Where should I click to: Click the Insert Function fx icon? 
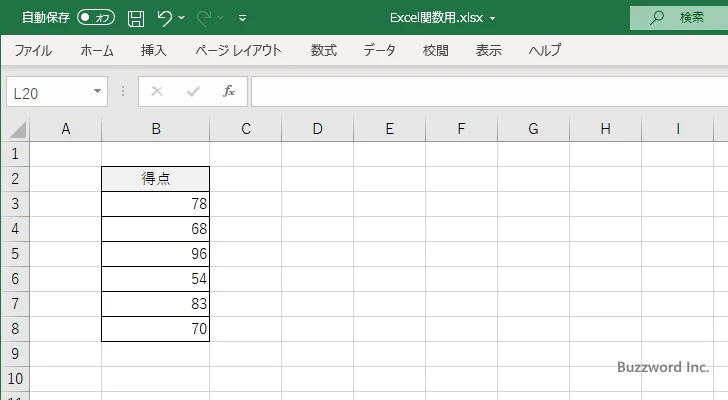pos(228,91)
